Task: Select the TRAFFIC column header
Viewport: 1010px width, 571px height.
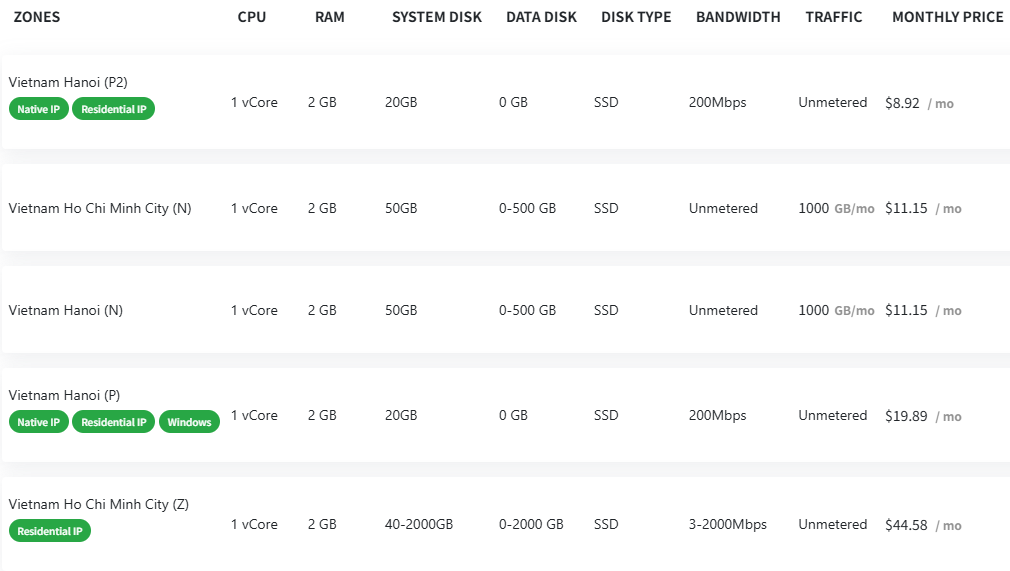Action: 834,17
